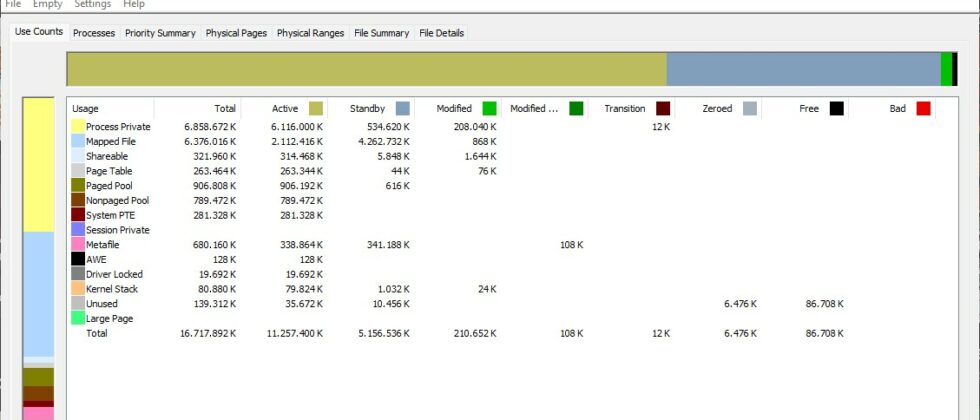Click the red Bad color swatch

pos(924,109)
